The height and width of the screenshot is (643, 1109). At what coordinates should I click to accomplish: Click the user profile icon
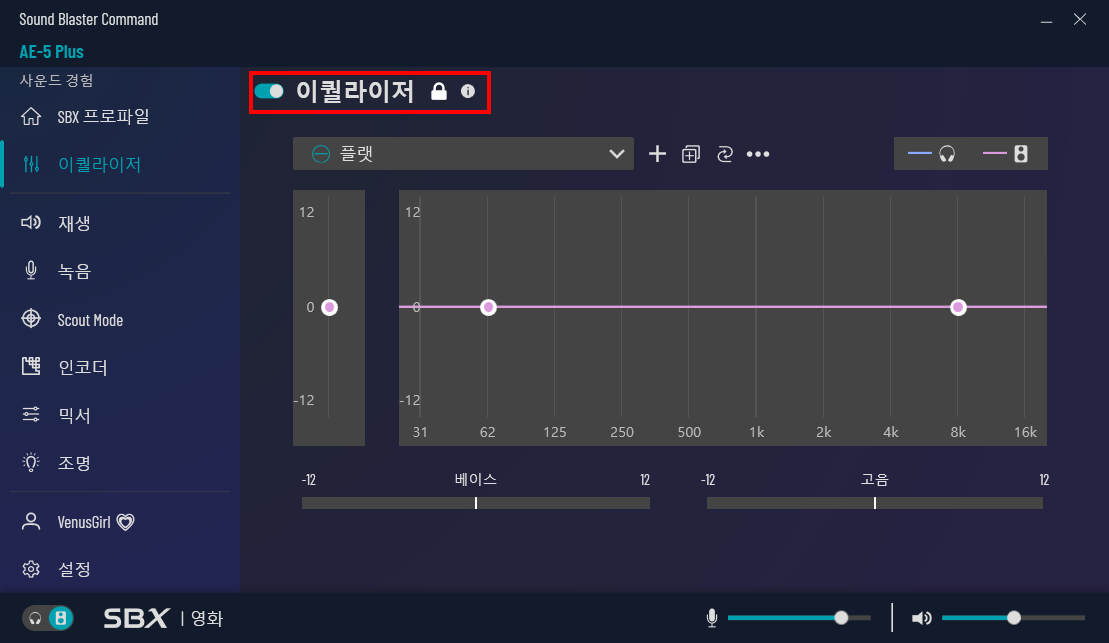click(31, 521)
